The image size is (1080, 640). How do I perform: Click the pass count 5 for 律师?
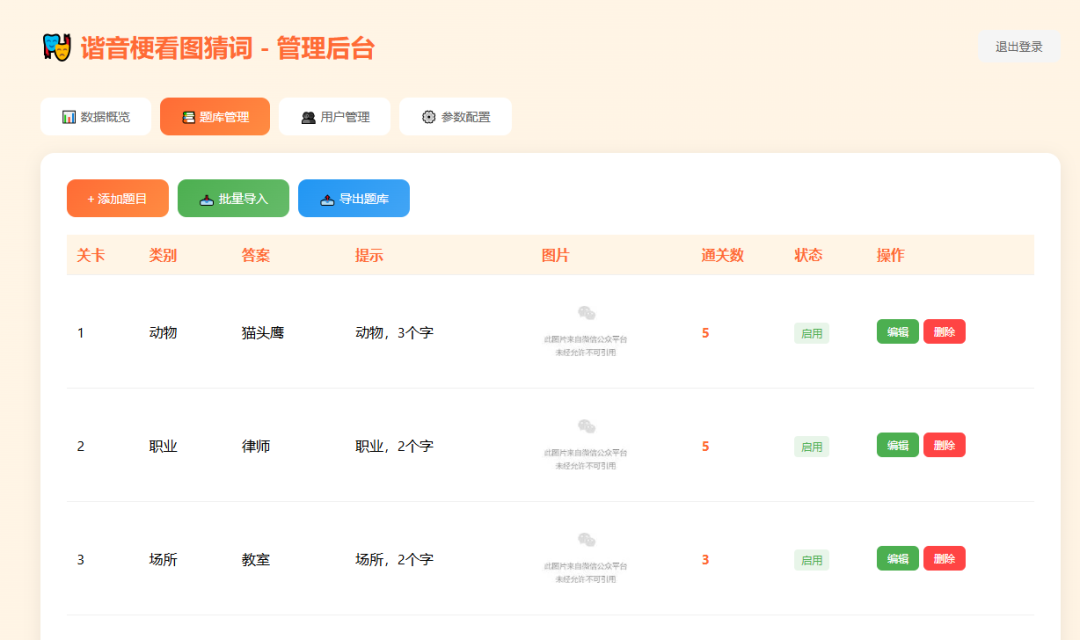[x=705, y=446]
